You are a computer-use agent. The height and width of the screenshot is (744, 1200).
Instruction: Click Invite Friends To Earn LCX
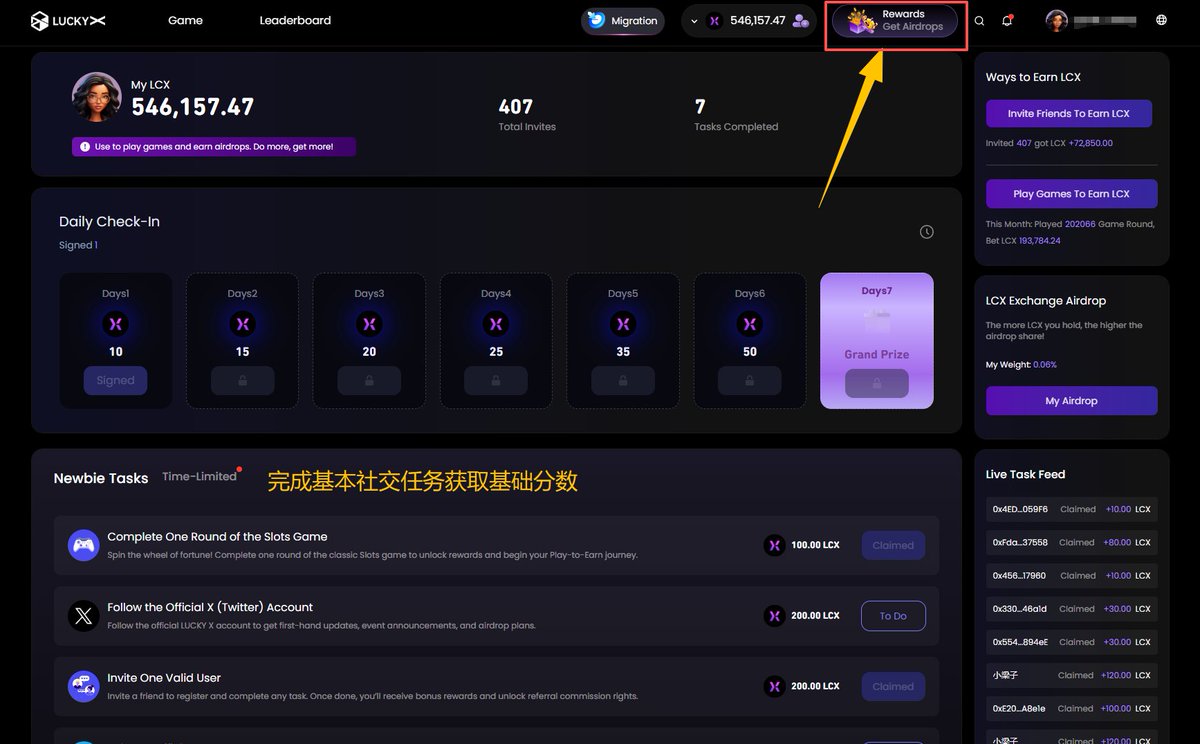pos(1069,113)
